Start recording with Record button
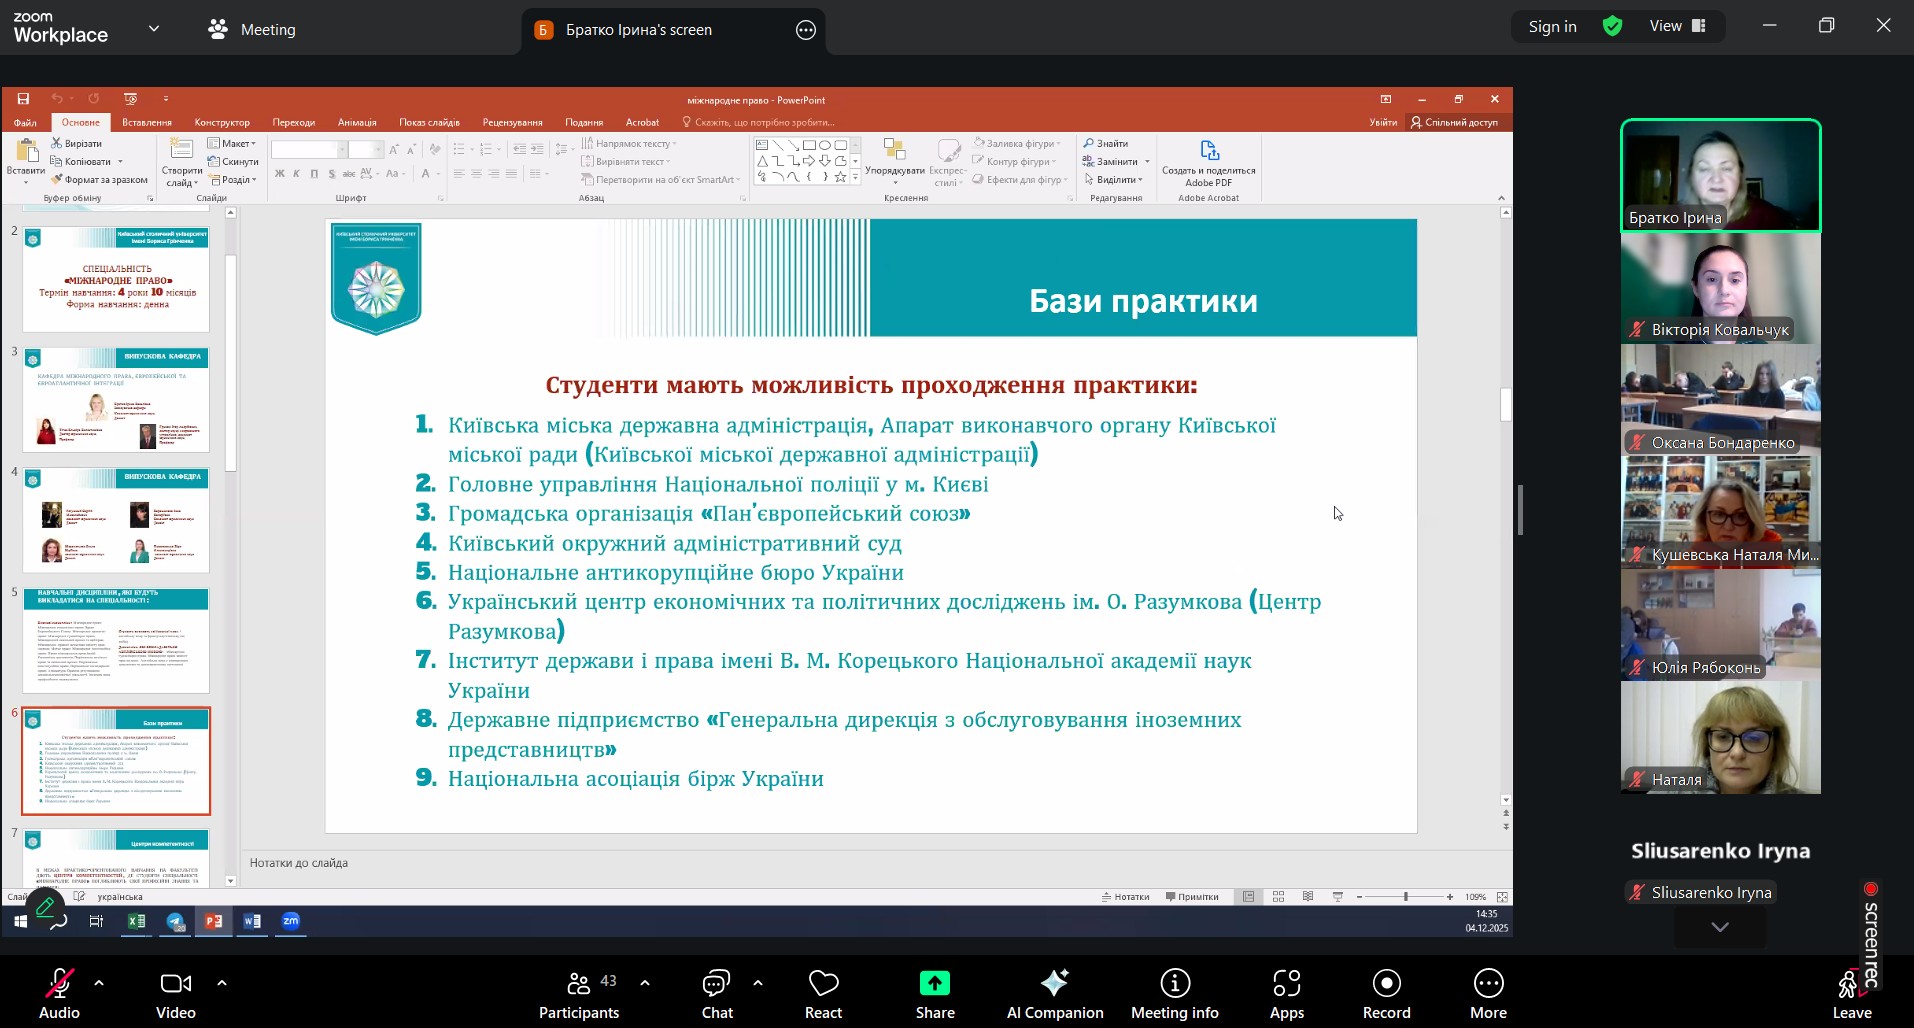Screen dimensions: 1914x1028 (1386, 994)
